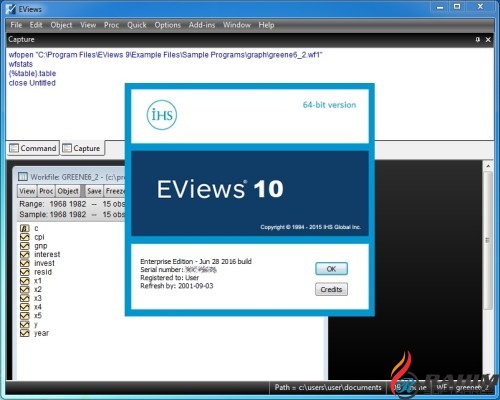The image size is (500, 400).
Task: Click the Path status bar entry
Action: click(x=328, y=387)
